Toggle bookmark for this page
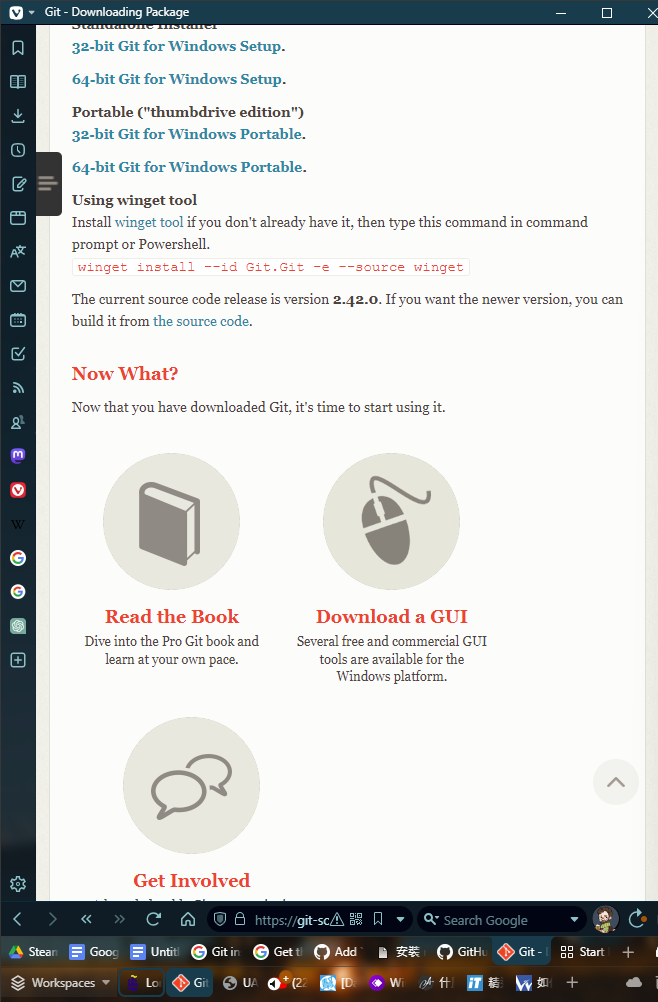 tap(378, 920)
